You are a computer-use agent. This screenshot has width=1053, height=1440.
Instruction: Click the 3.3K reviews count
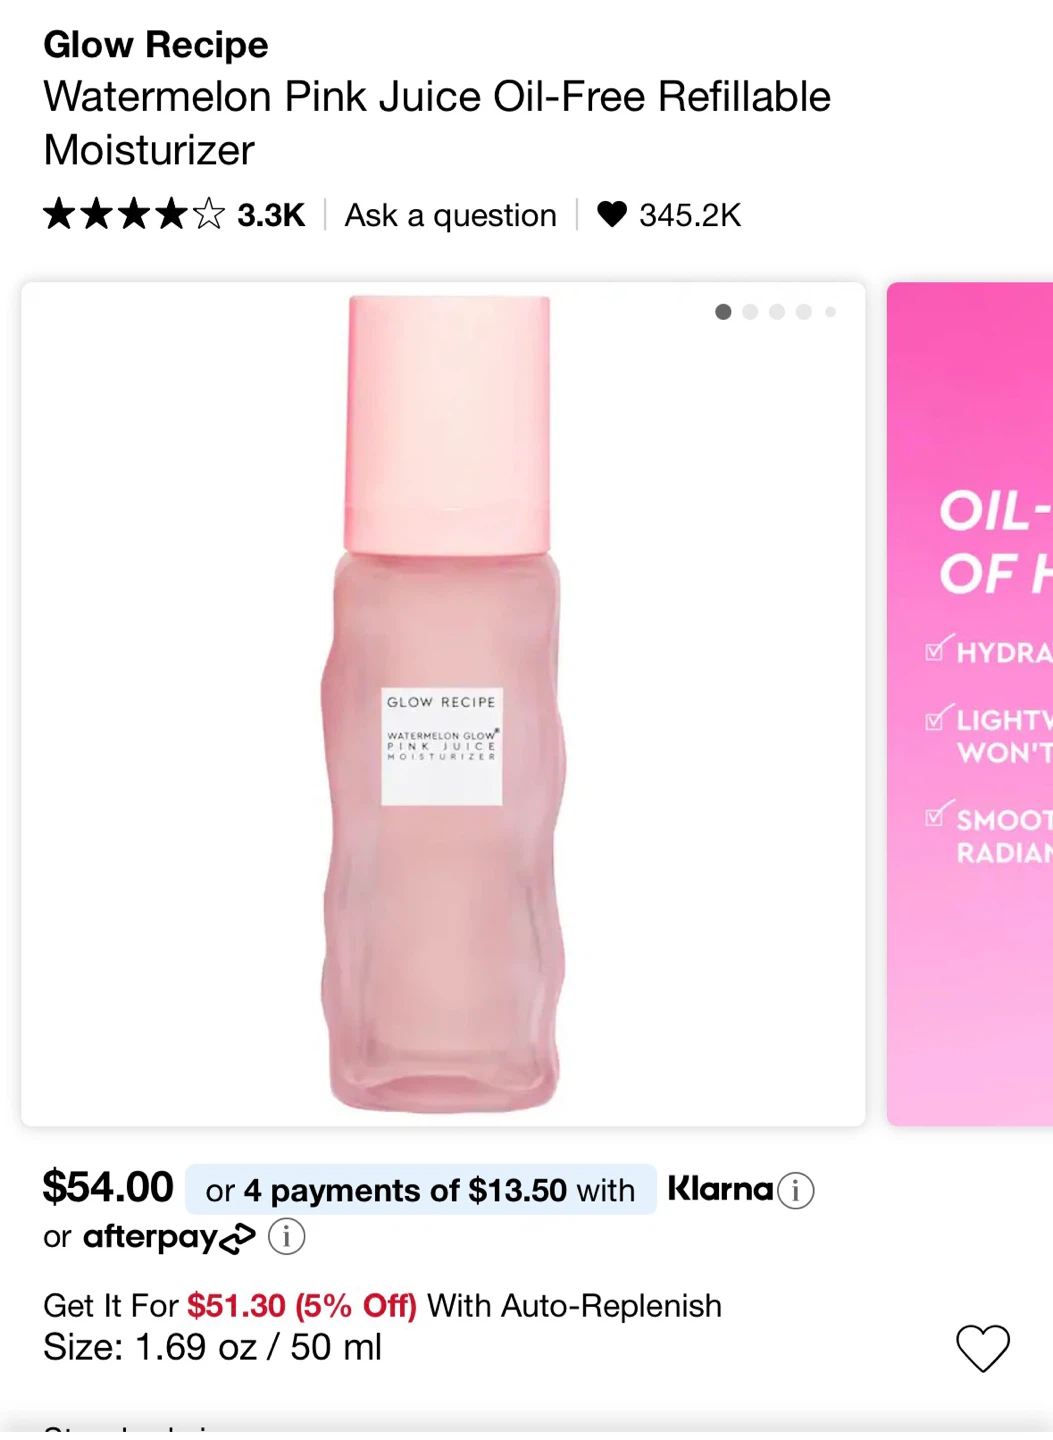tap(270, 215)
